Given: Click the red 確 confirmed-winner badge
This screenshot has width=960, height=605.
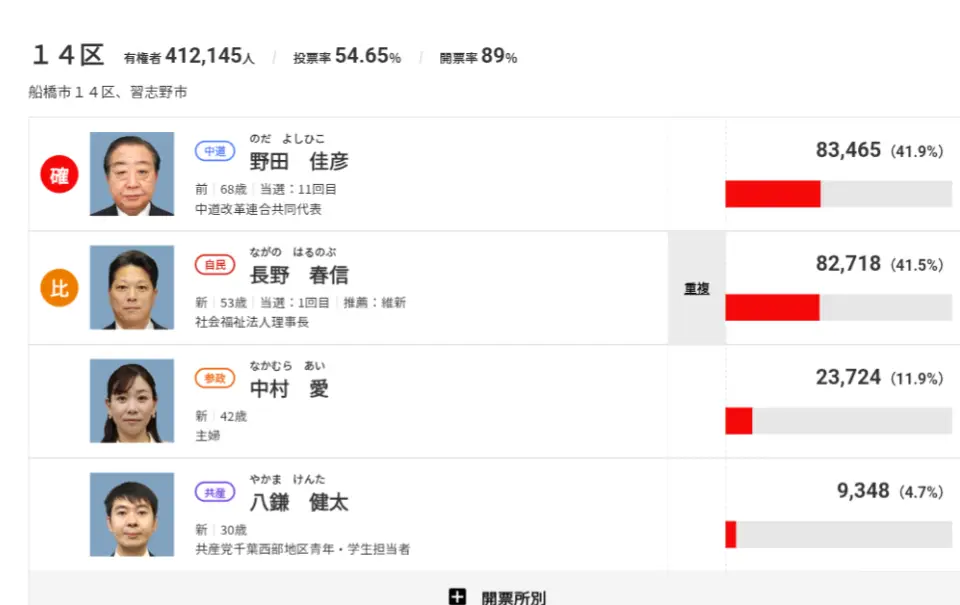Looking at the screenshot, I should 59,175.
